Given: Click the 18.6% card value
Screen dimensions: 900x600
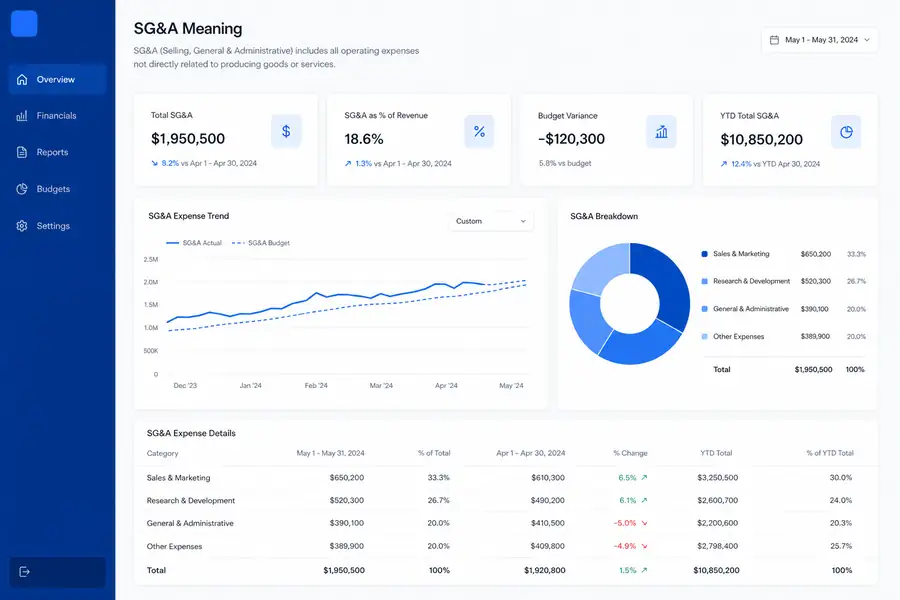Looking at the screenshot, I should pyautogui.click(x=364, y=139).
